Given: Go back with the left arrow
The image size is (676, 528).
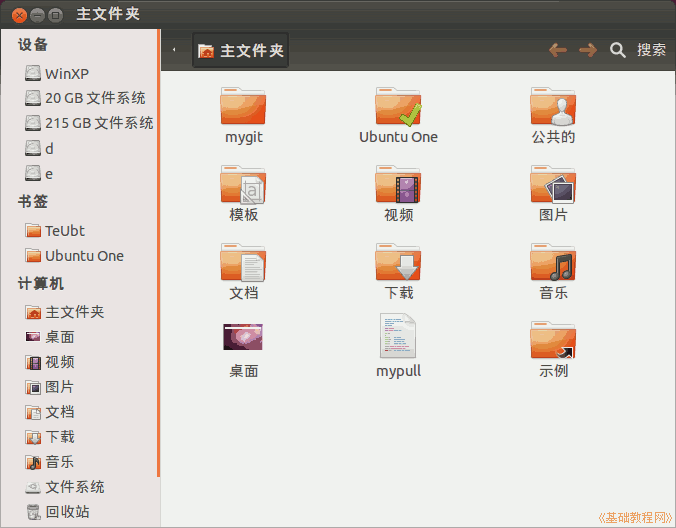Looking at the screenshot, I should pyautogui.click(x=558, y=50).
